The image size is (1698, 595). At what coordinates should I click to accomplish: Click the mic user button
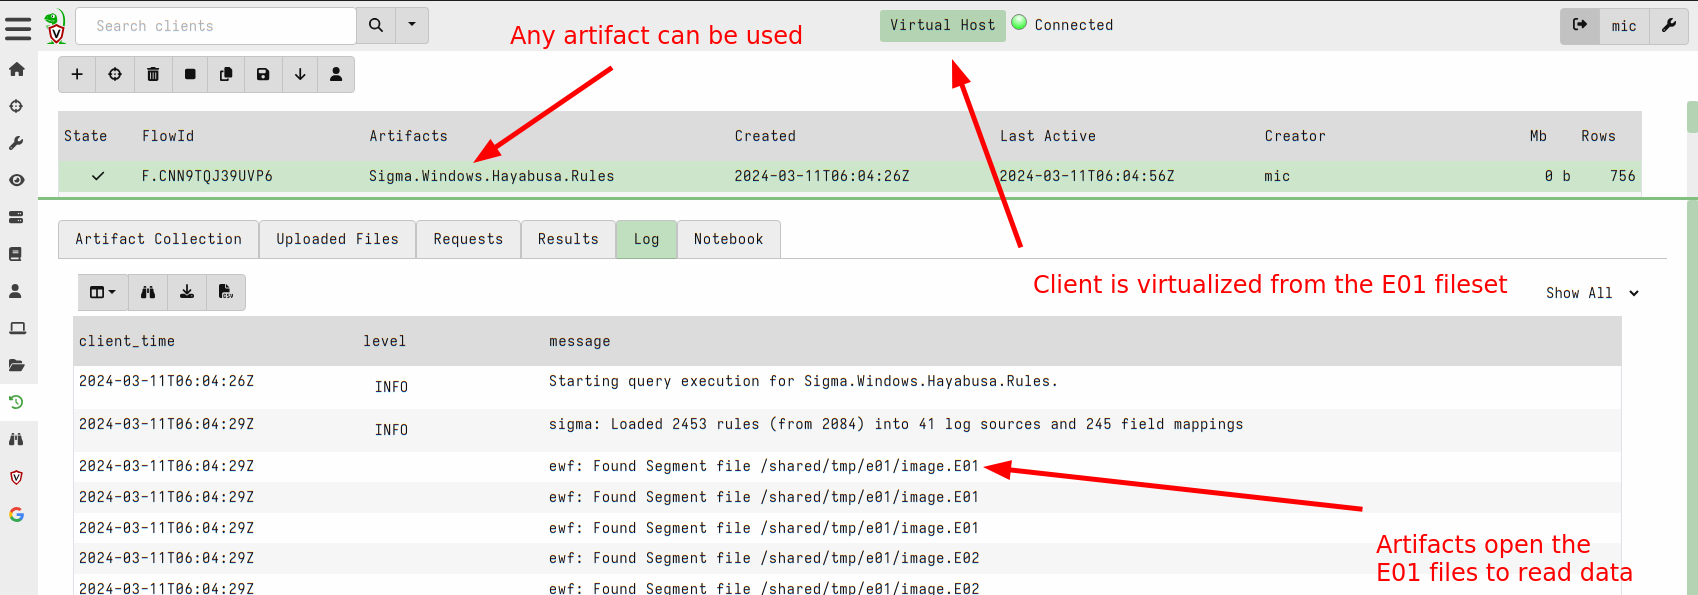[x=1624, y=26]
